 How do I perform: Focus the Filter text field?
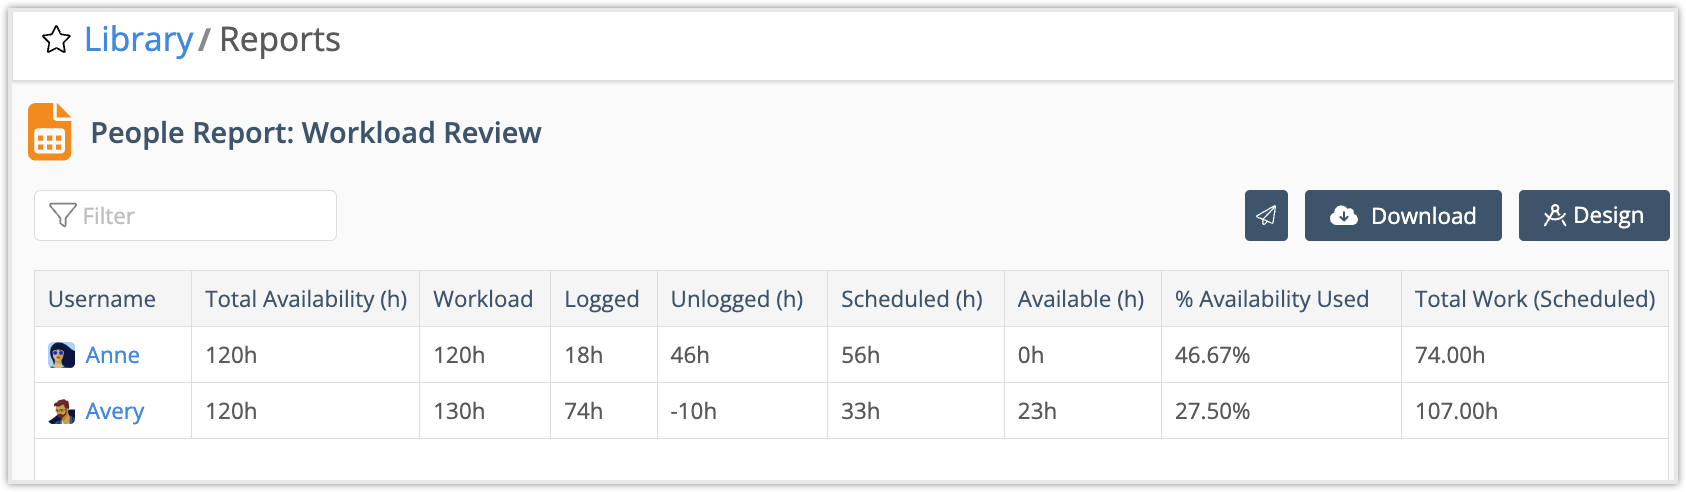200,215
